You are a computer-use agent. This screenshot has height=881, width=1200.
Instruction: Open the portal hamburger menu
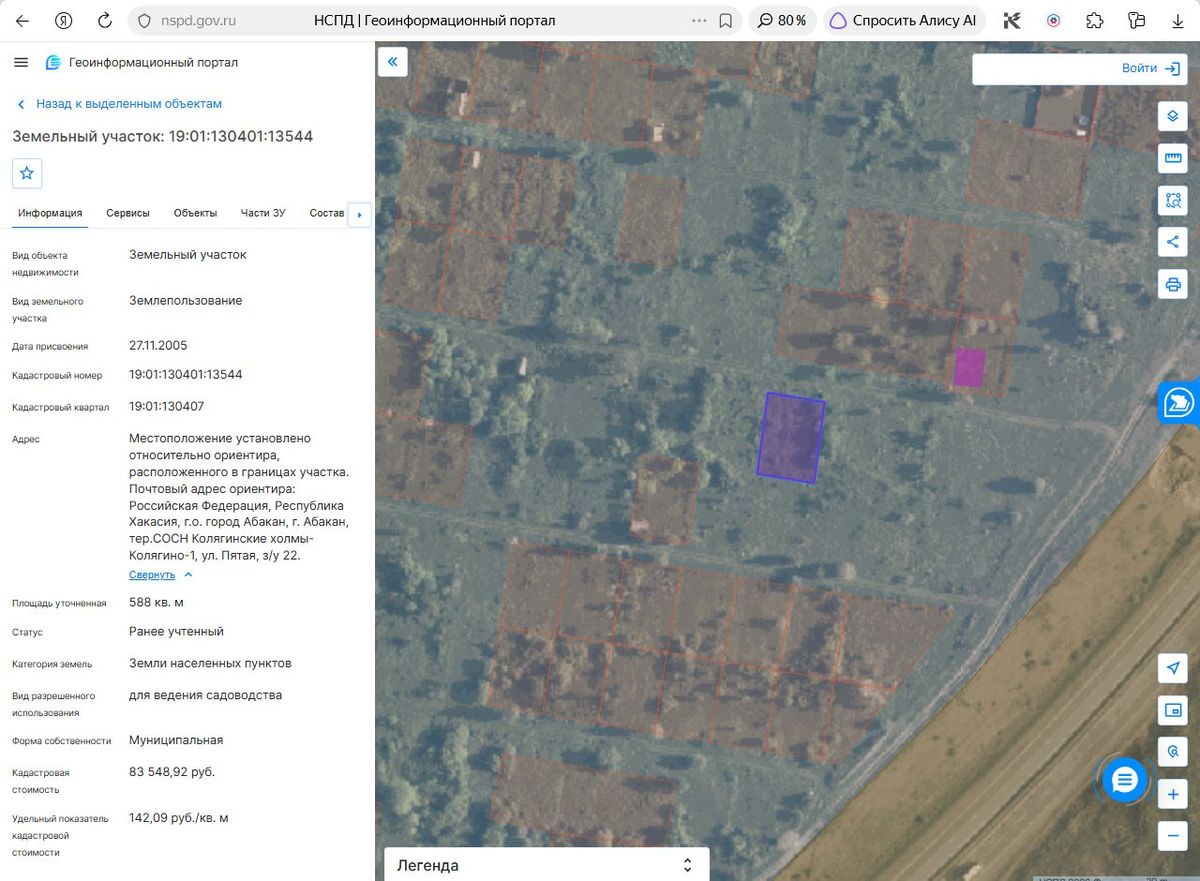[x=21, y=63]
